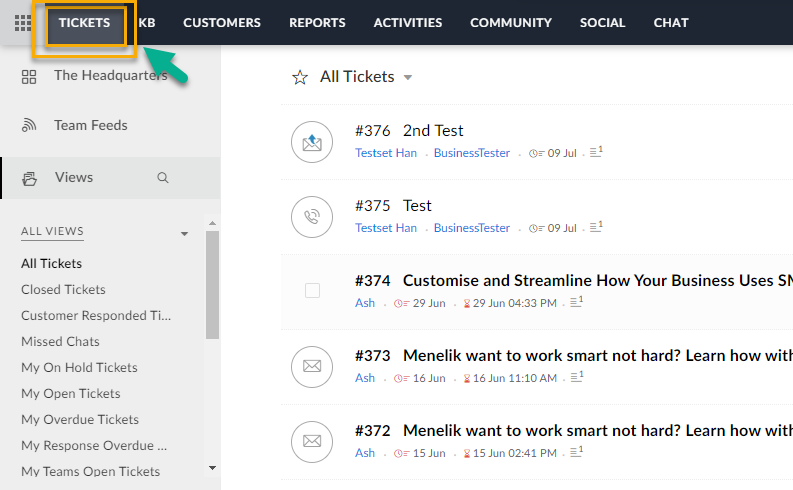This screenshot has width=793, height=490.
Task: Click BusinessTester account on ticket #376
Action: tap(472, 153)
